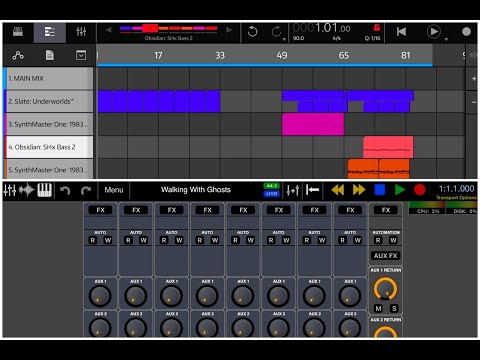Viewport: 480px width, 360px height.
Task: Click the white record circle in top transport
Action: pyautogui.click(x=466, y=32)
